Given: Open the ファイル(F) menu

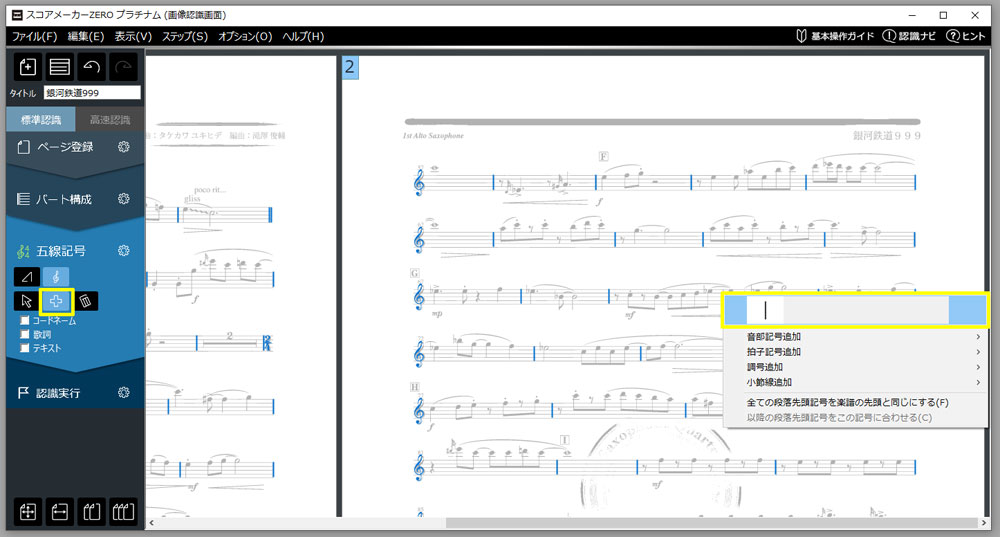Looking at the screenshot, I should coord(34,36).
